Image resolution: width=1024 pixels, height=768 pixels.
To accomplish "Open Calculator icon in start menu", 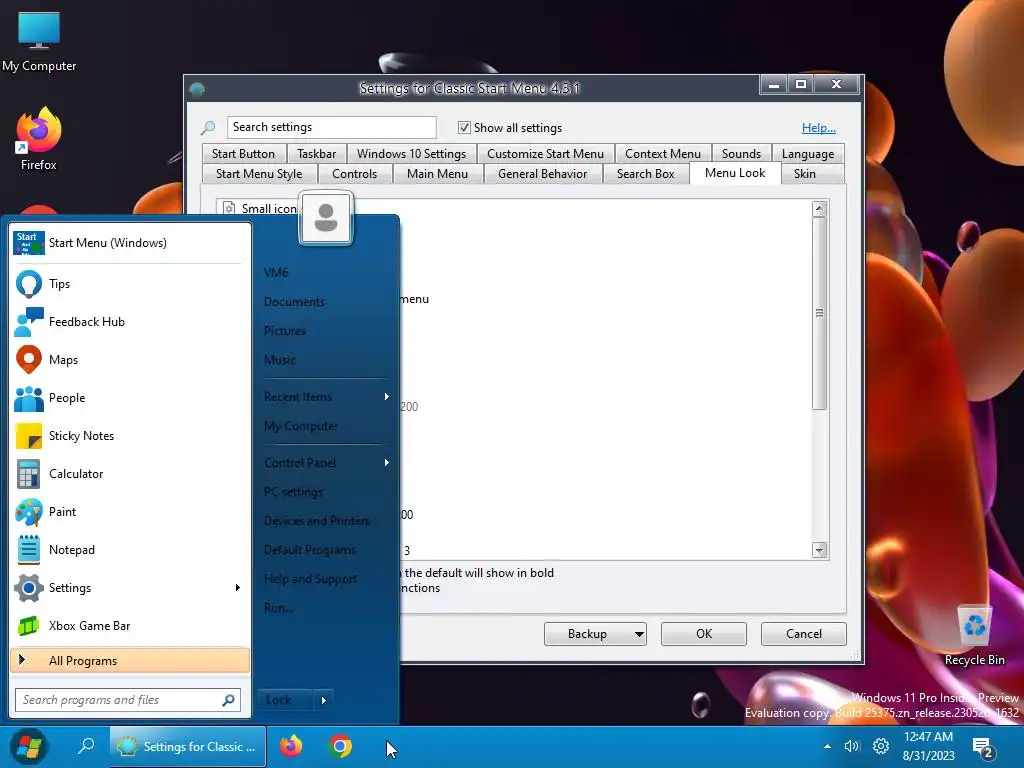I will [x=29, y=474].
